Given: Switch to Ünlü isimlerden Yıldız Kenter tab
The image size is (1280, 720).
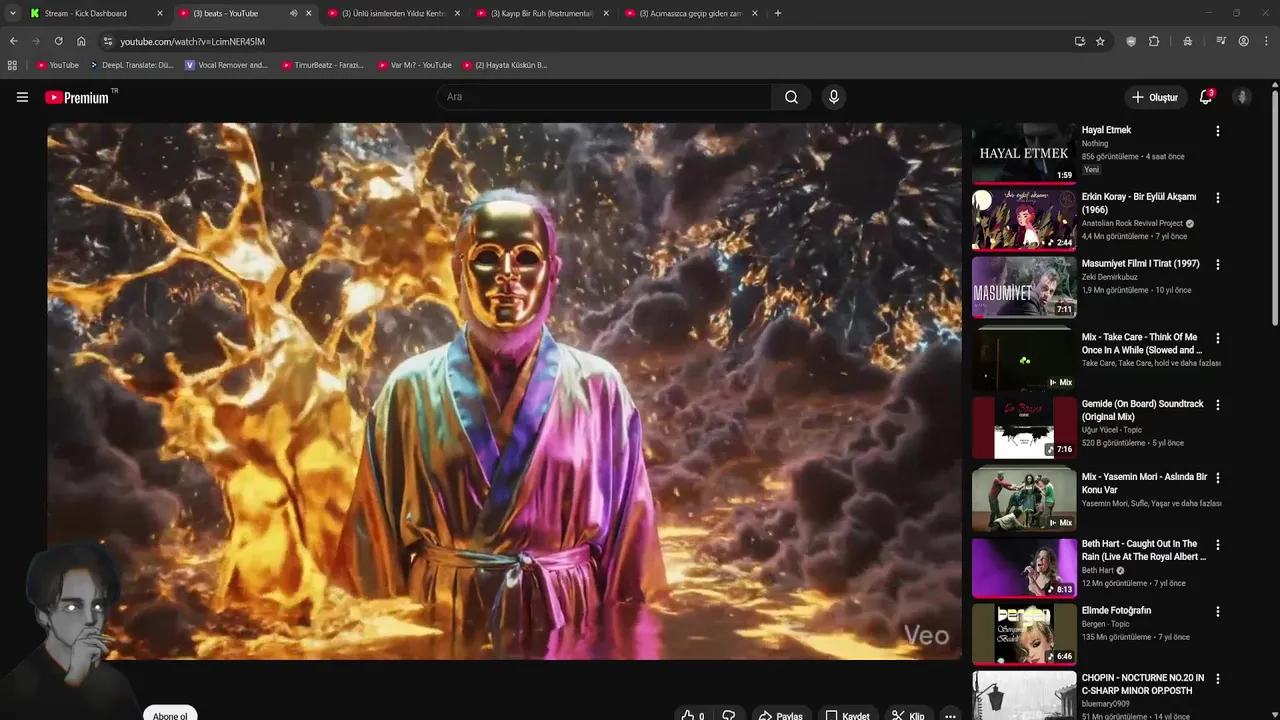Looking at the screenshot, I should pos(393,13).
